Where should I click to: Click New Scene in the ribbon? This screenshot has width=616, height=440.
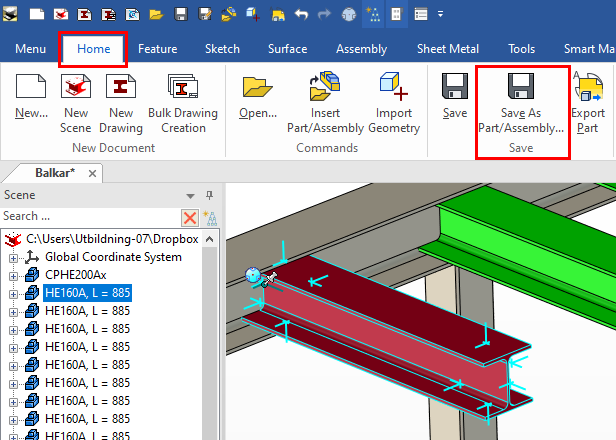(75, 103)
